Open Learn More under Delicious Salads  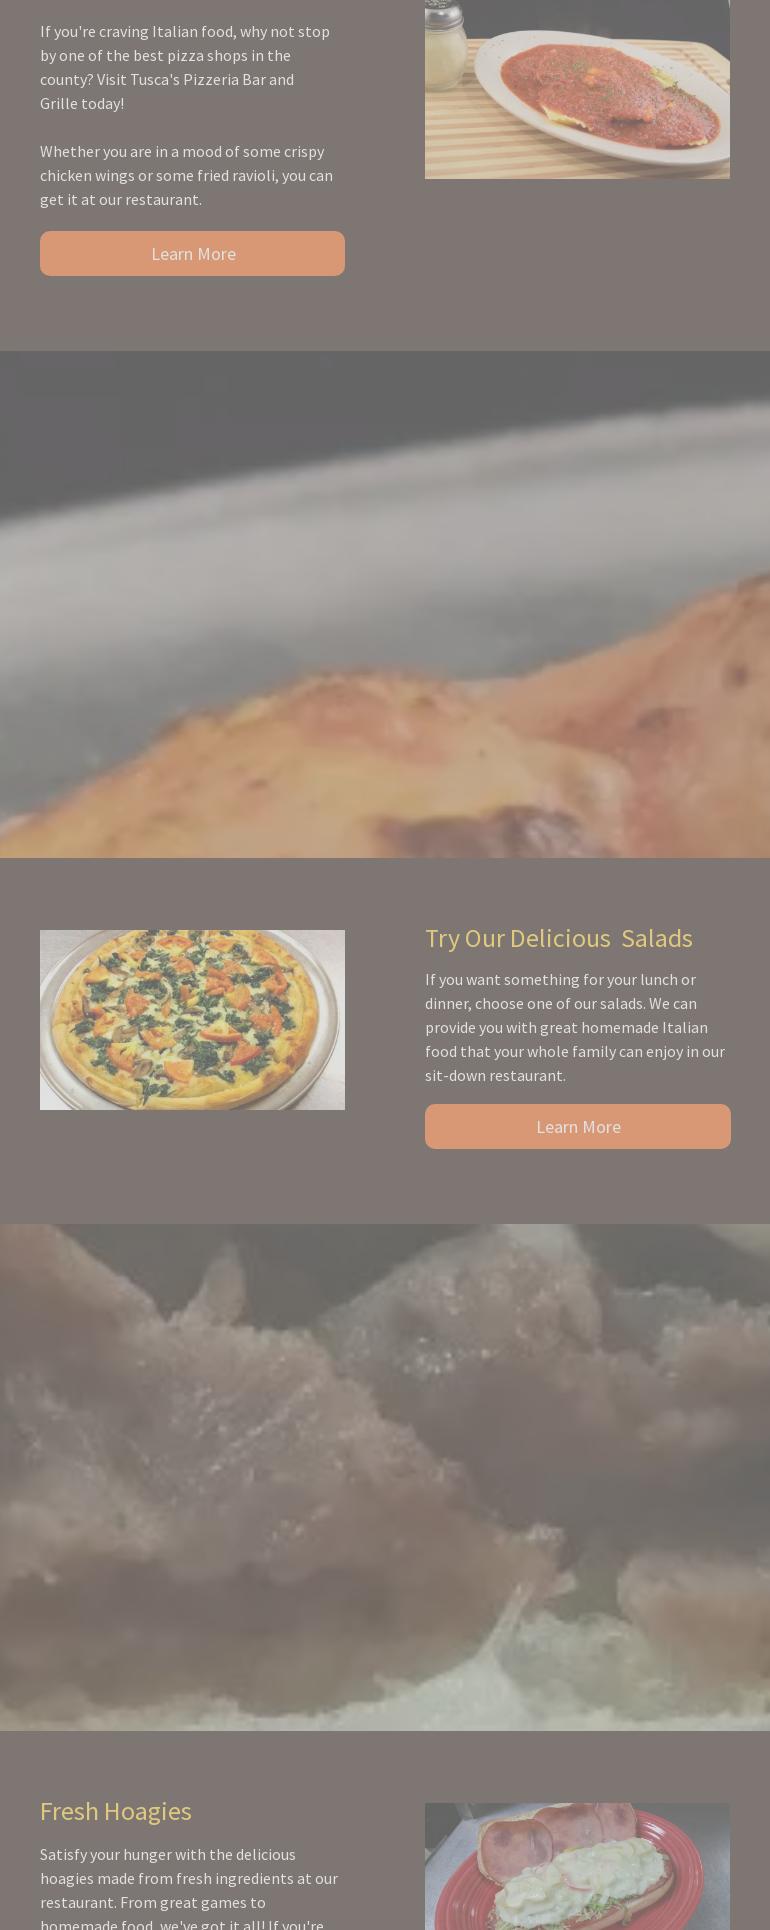pyautogui.click(x=577, y=1126)
